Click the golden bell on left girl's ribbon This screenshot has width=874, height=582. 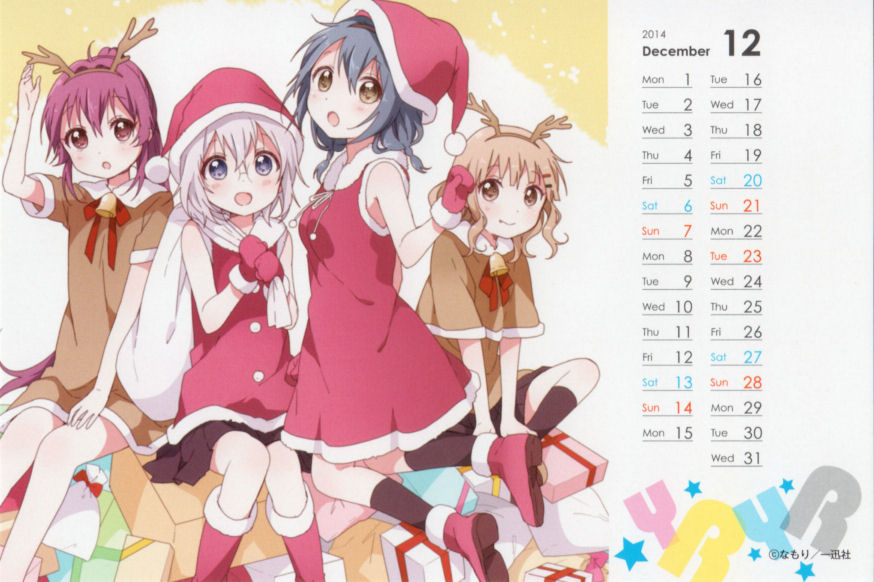tap(106, 205)
